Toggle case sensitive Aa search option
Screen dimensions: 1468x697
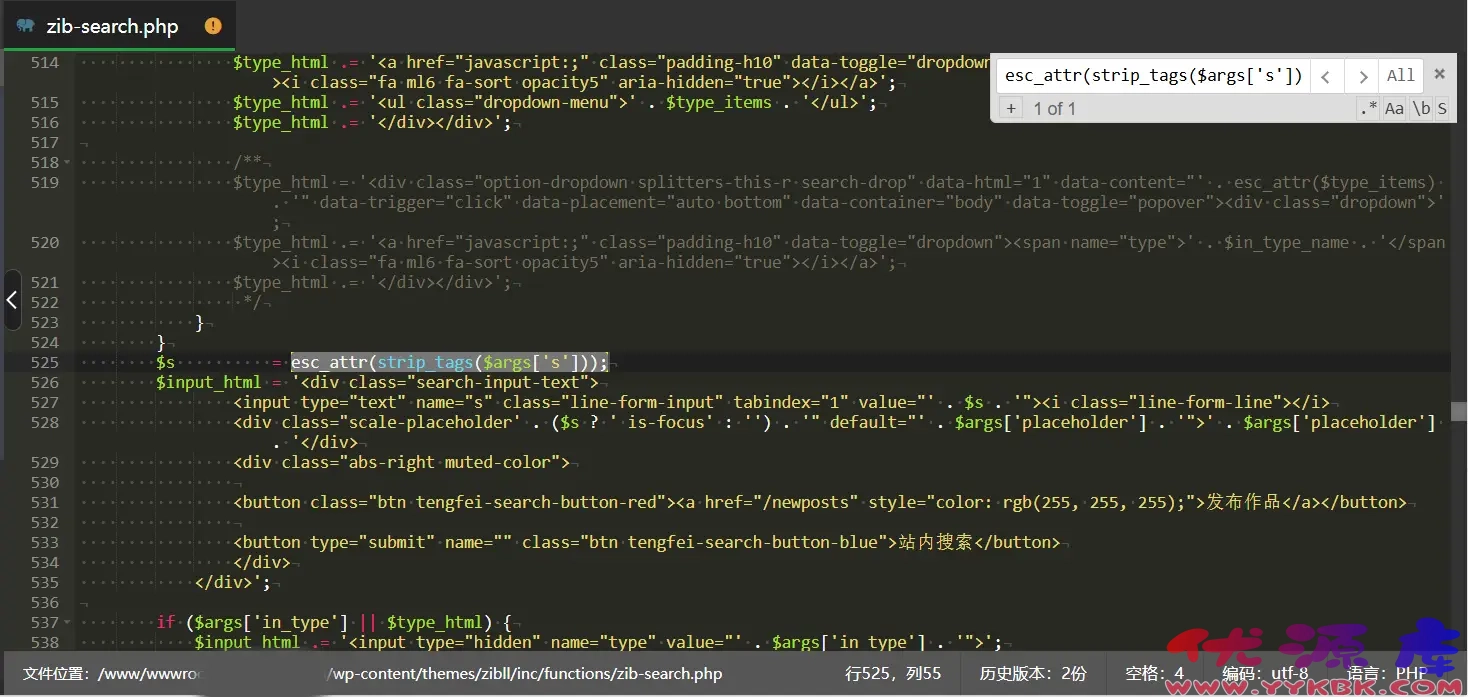coord(1394,108)
